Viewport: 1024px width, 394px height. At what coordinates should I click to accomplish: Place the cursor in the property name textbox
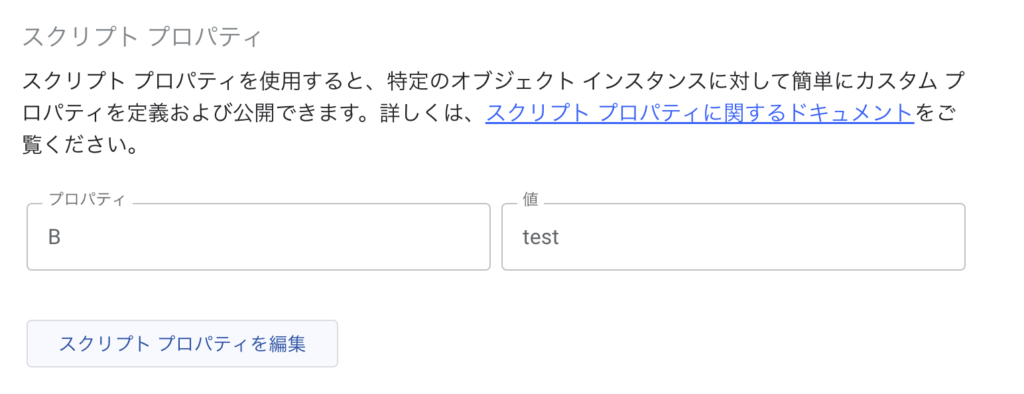click(259, 237)
